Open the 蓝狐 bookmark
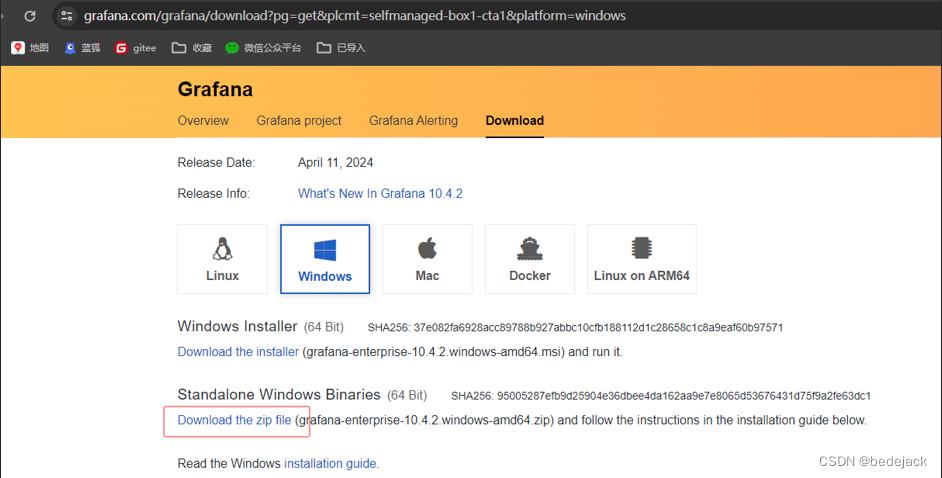Screen dimensions: 942x478 click(83, 47)
